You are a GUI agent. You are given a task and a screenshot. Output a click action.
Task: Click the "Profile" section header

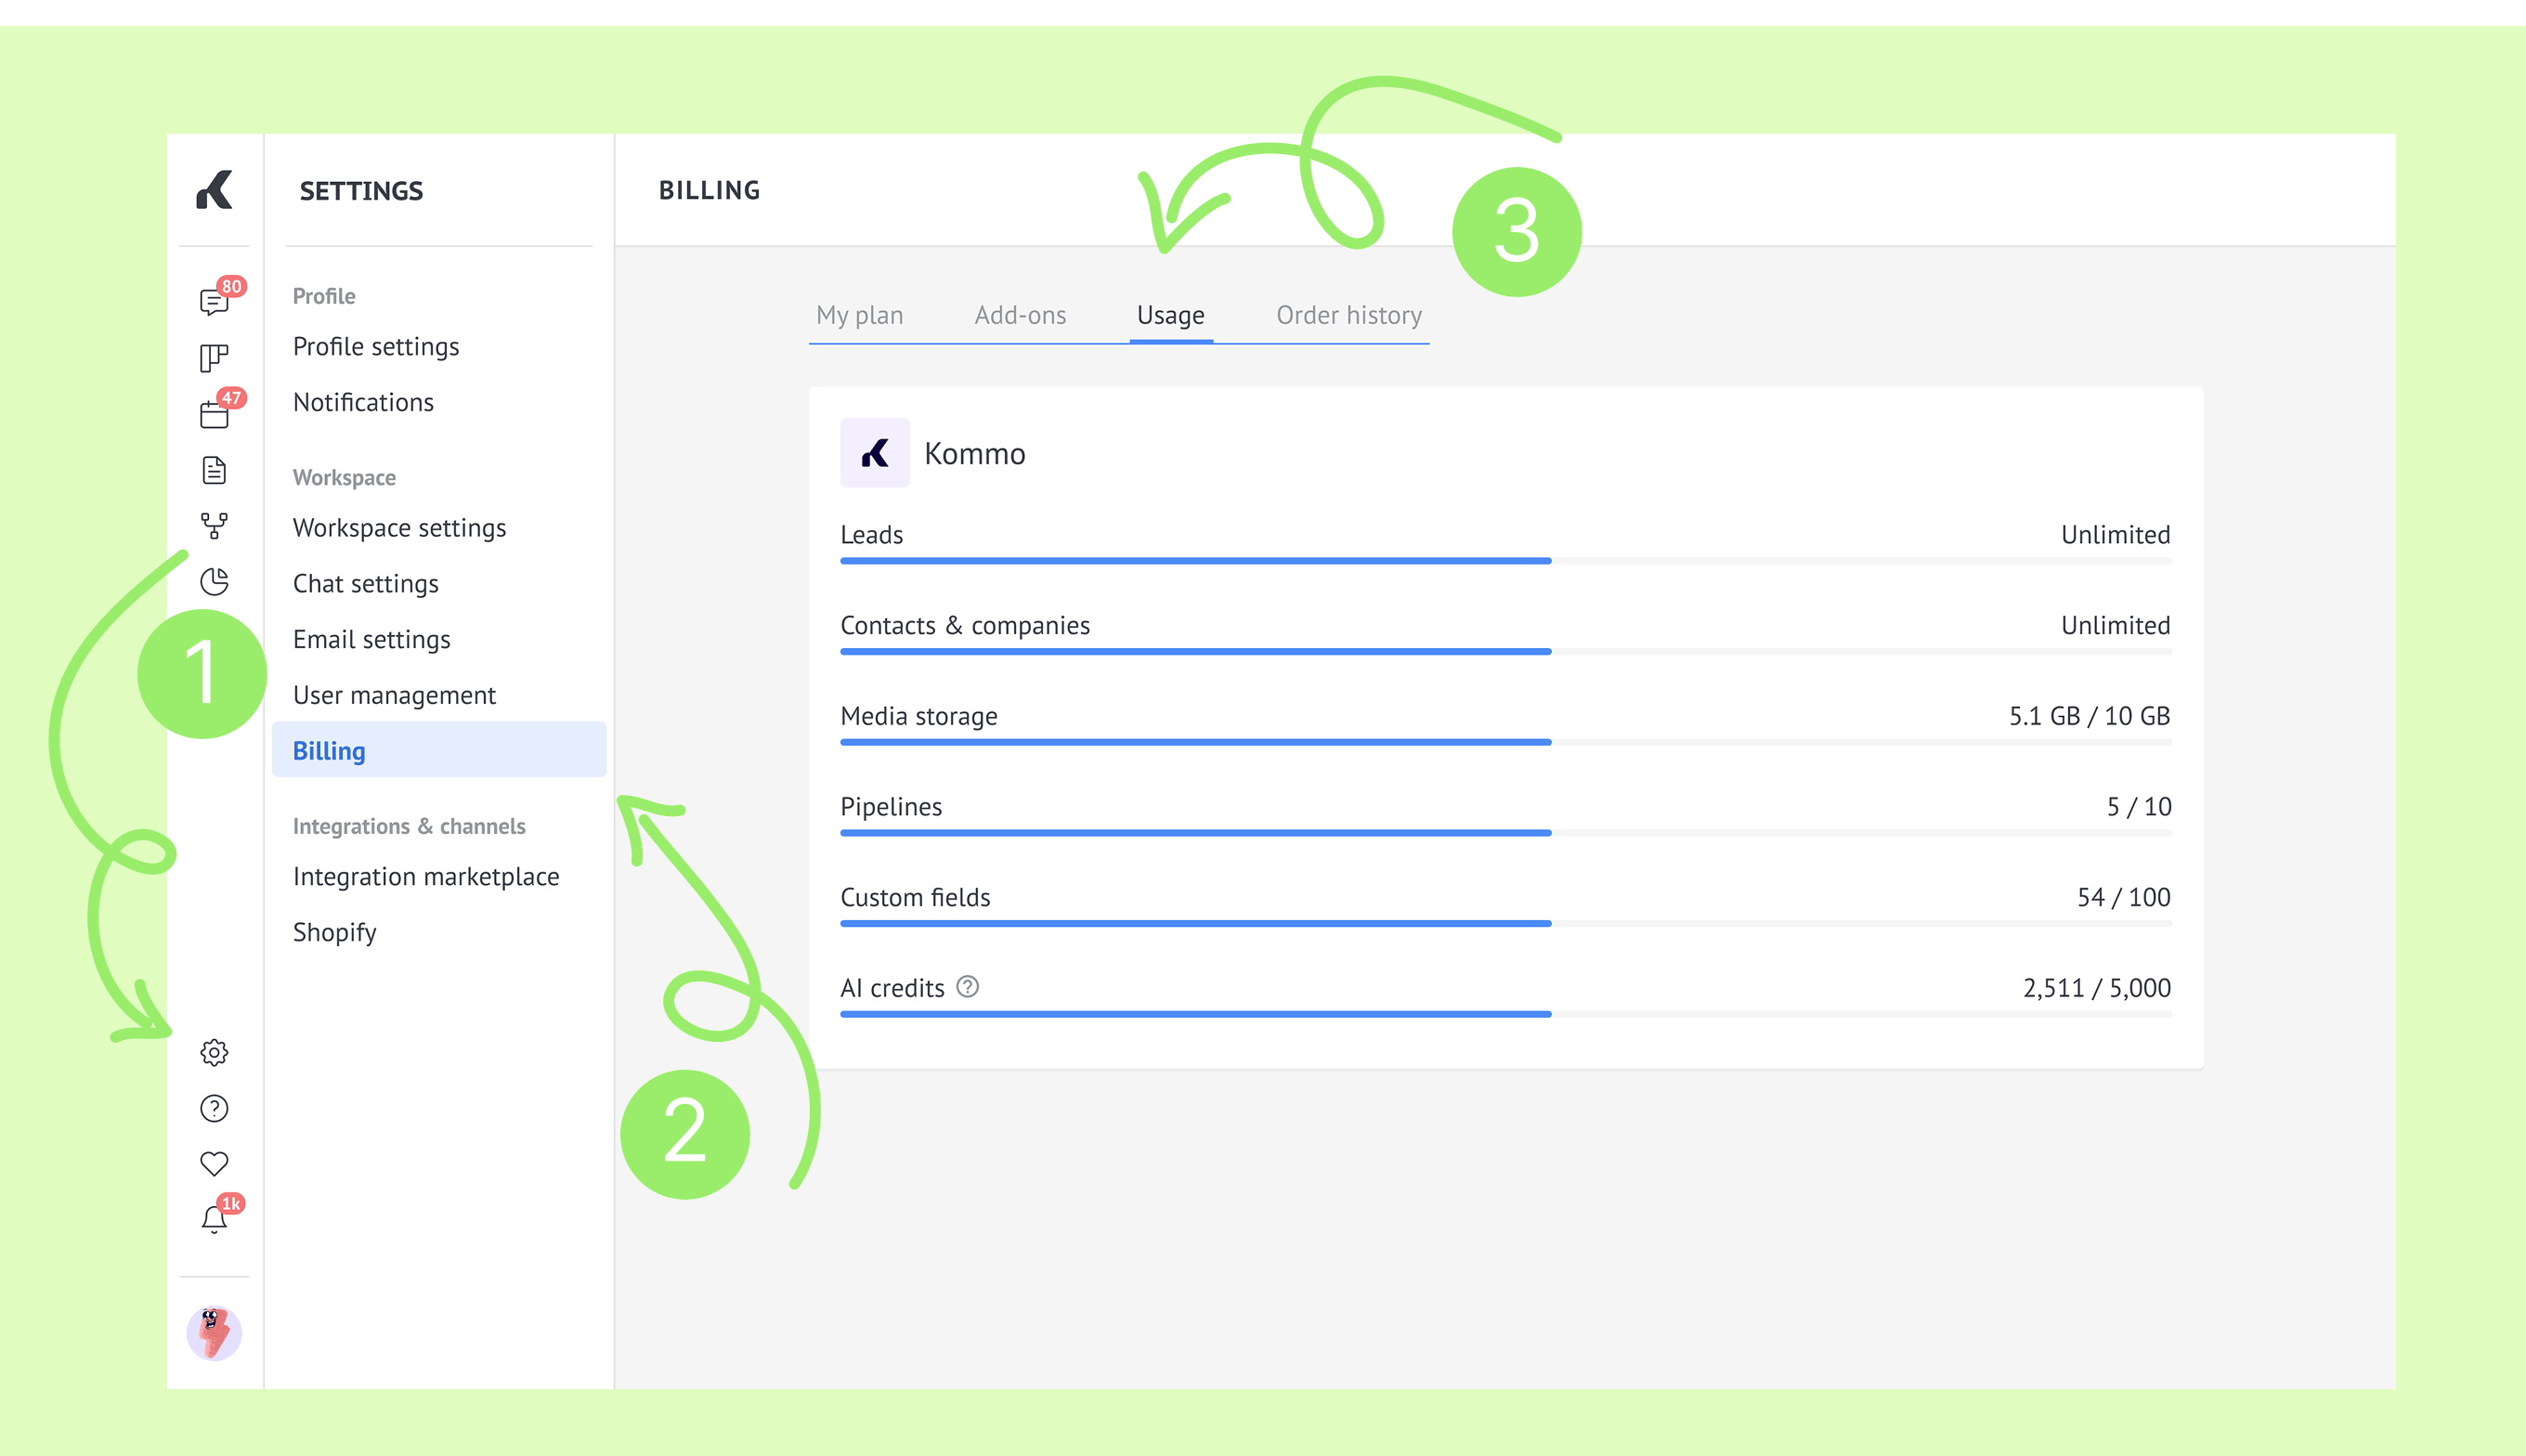[x=323, y=296]
